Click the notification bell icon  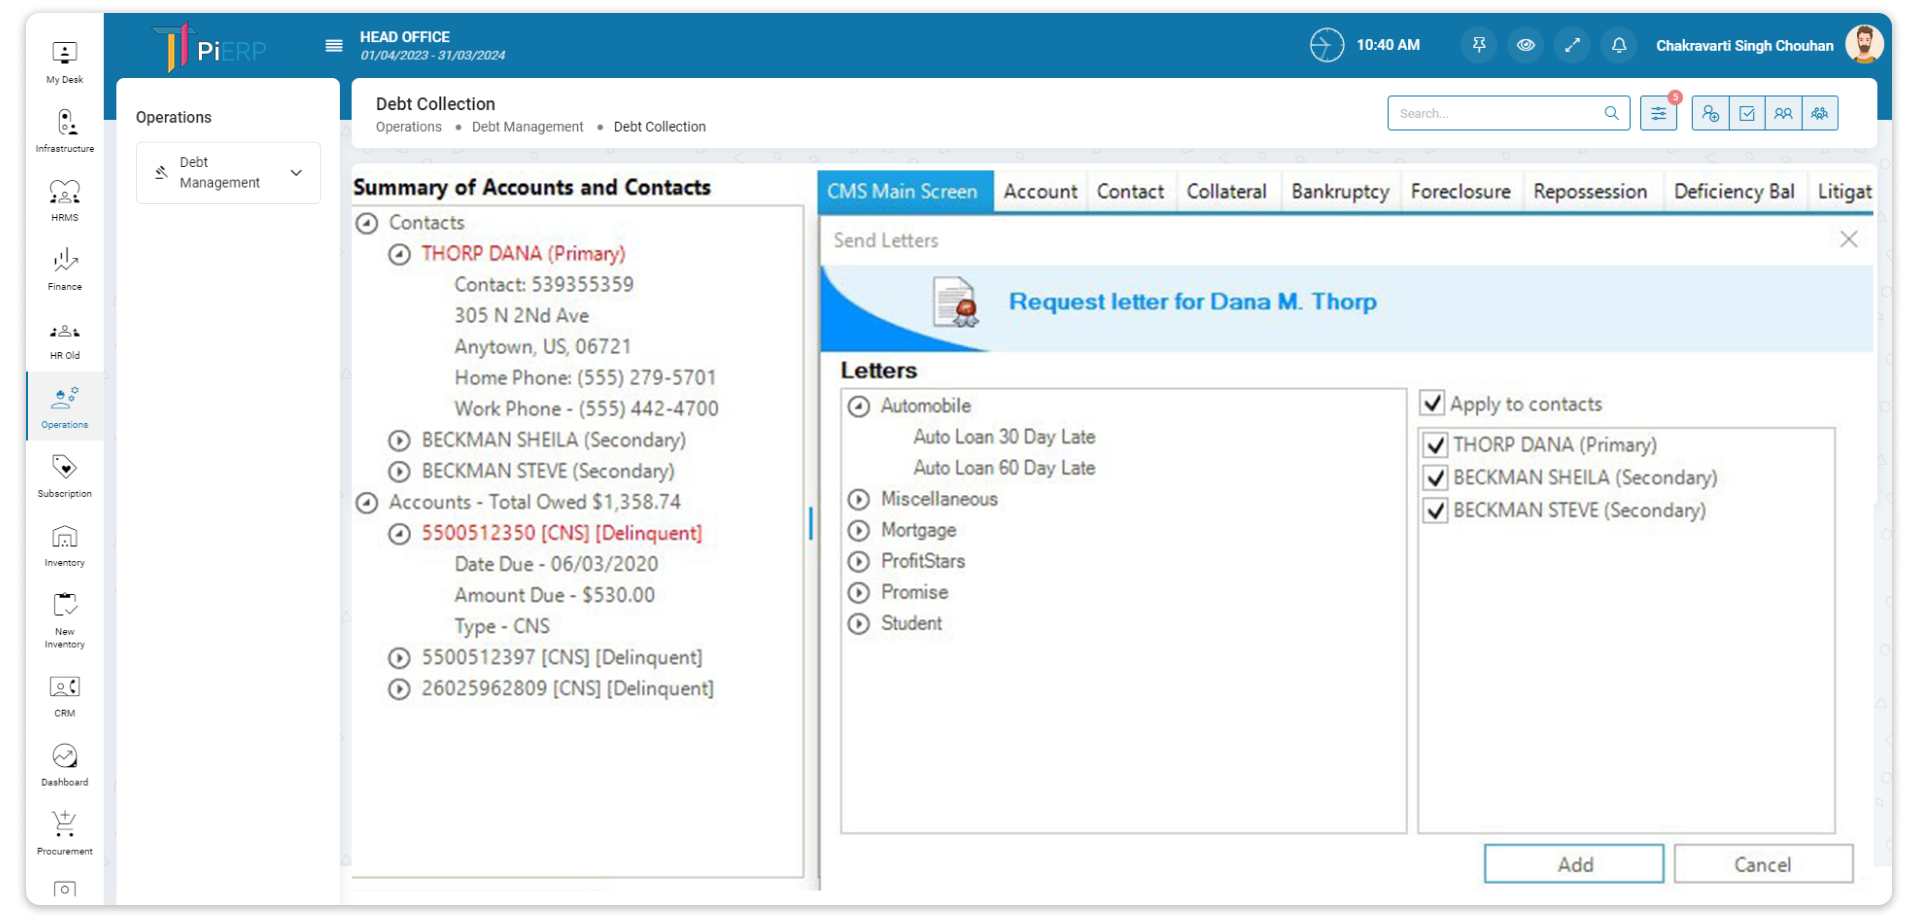(x=1618, y=45)
